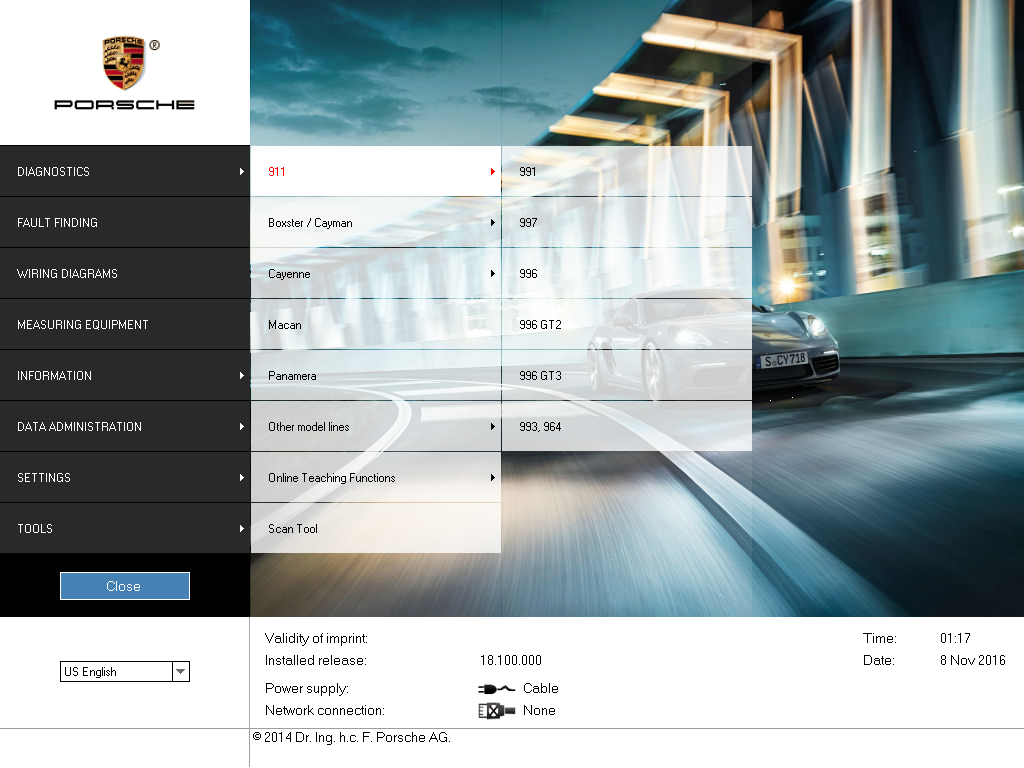
Task: Open the US English language dropdown
Action: click(180, 672)
